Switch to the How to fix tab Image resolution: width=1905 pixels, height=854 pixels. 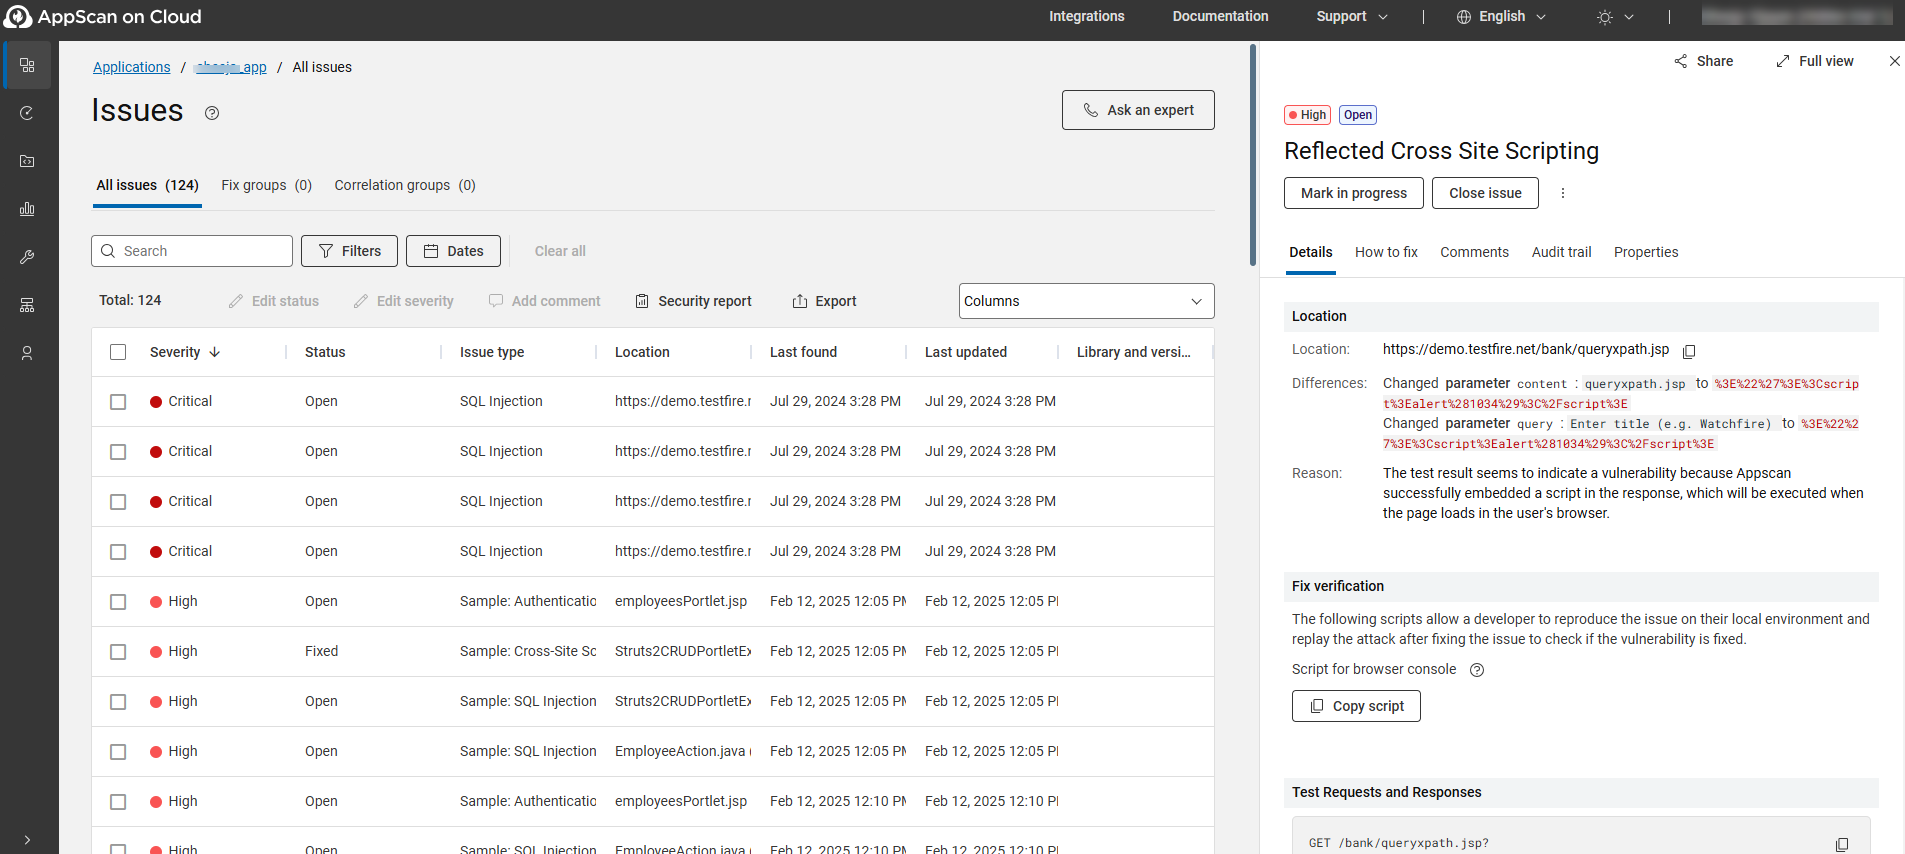point(1386,252)
